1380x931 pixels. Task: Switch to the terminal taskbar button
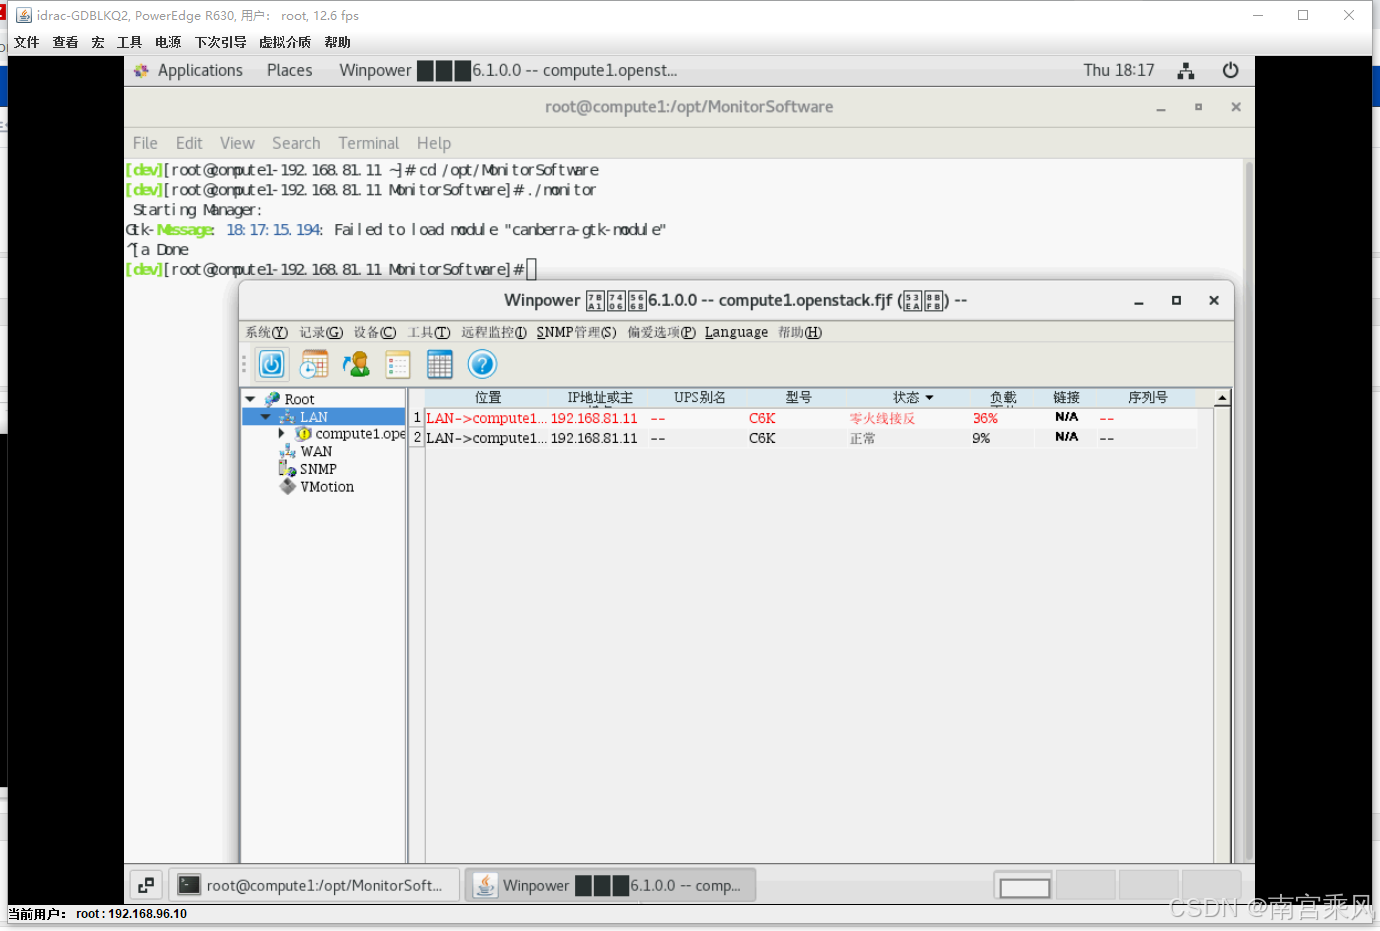pyautogui.click(x=314, y=885)
